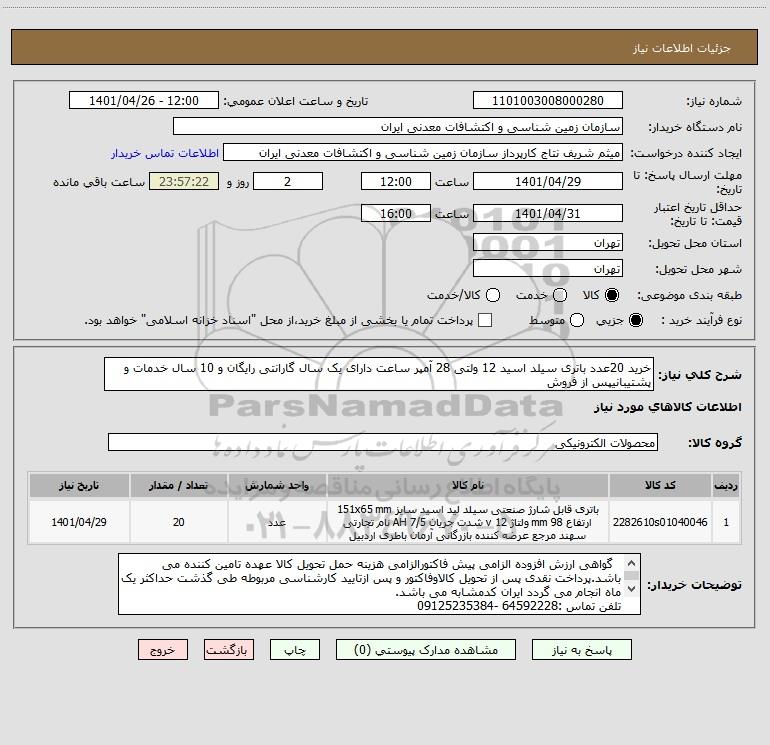This screenshot has height=745, width=770.
Task: Click the نام کالا column header
Action: click(x=468, y=485)
